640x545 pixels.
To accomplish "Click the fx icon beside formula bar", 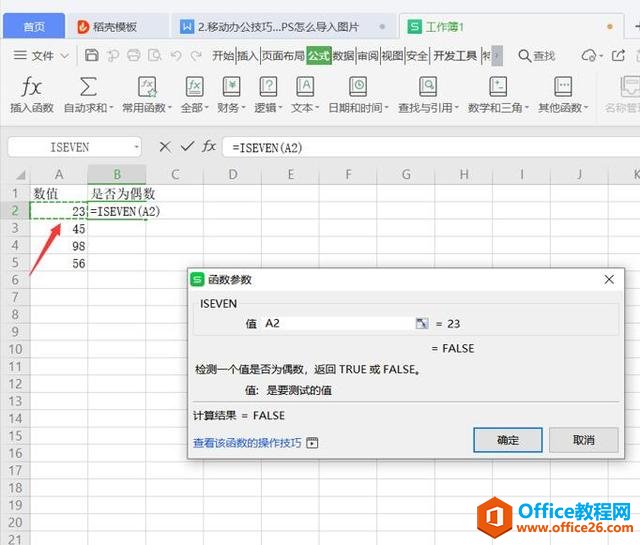I will point(209,146).
